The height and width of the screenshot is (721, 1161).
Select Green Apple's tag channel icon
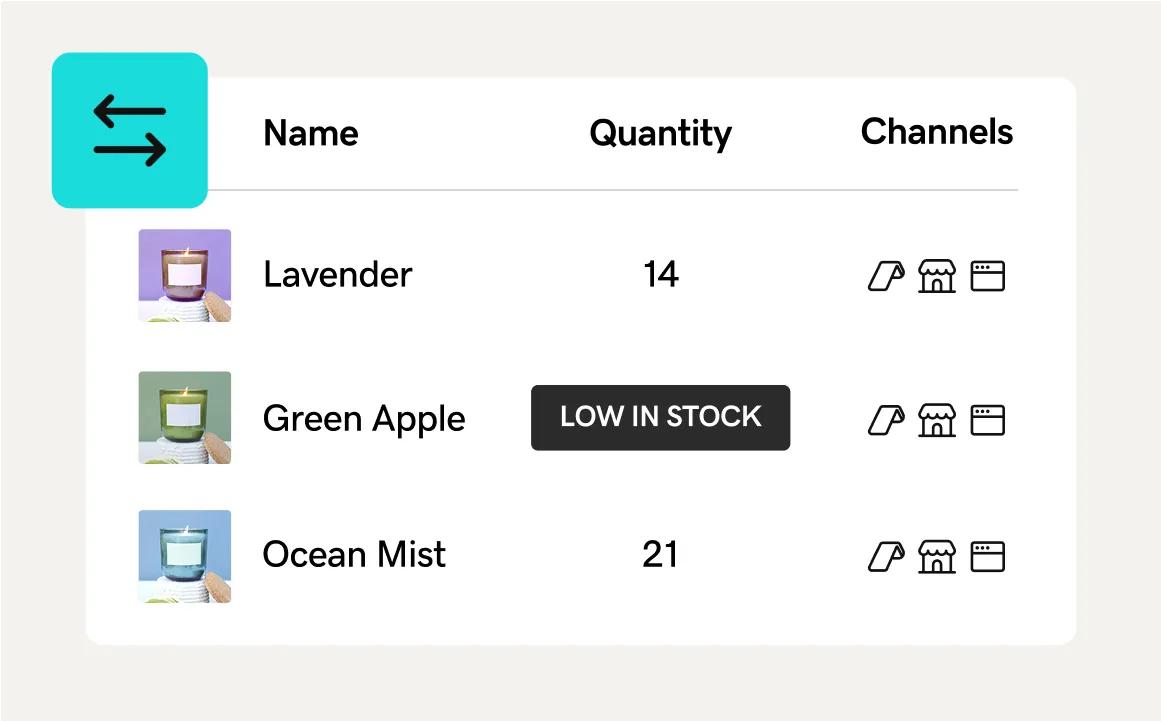click(885, 420)
